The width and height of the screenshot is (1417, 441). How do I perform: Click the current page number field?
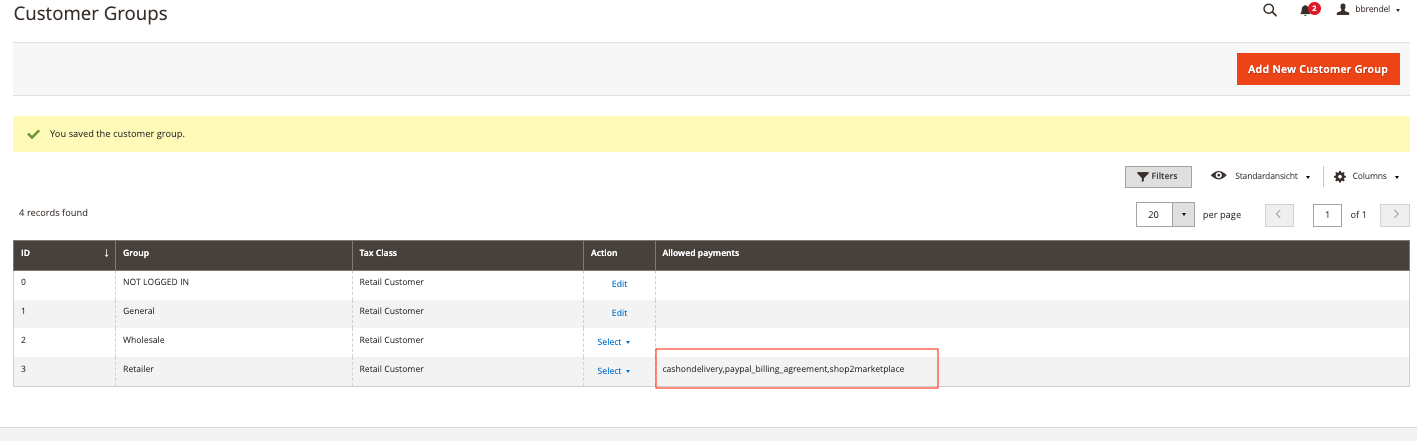tap(1327, 215)
